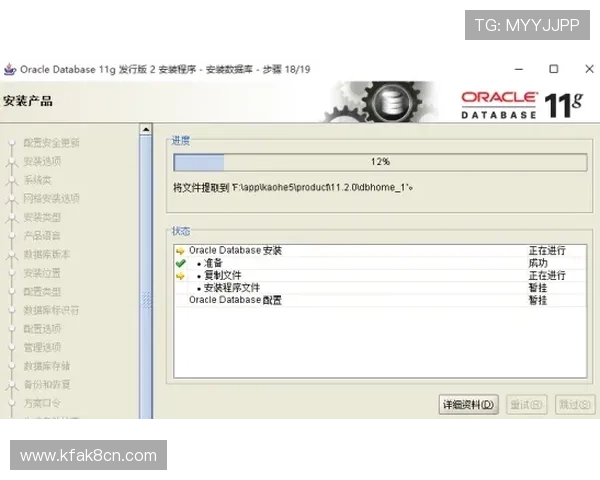The height and width of the screenshot is (480, 600).
Task: Click the 暂挂 status value for Oracle Database 配置
Action: [x=538, y=300]
